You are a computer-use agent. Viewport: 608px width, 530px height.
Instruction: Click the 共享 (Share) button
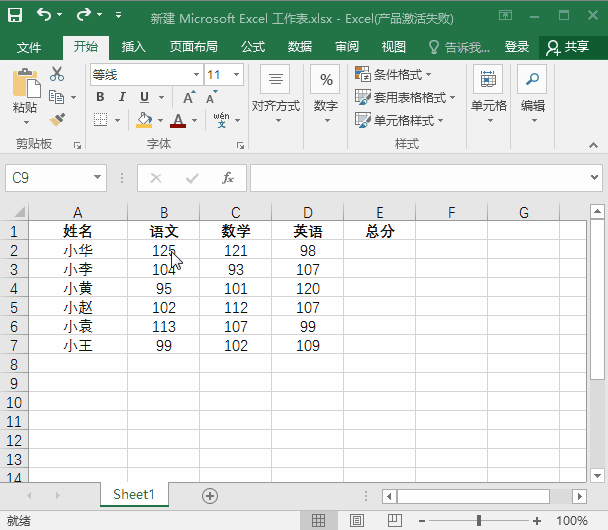tap(567, 47)
